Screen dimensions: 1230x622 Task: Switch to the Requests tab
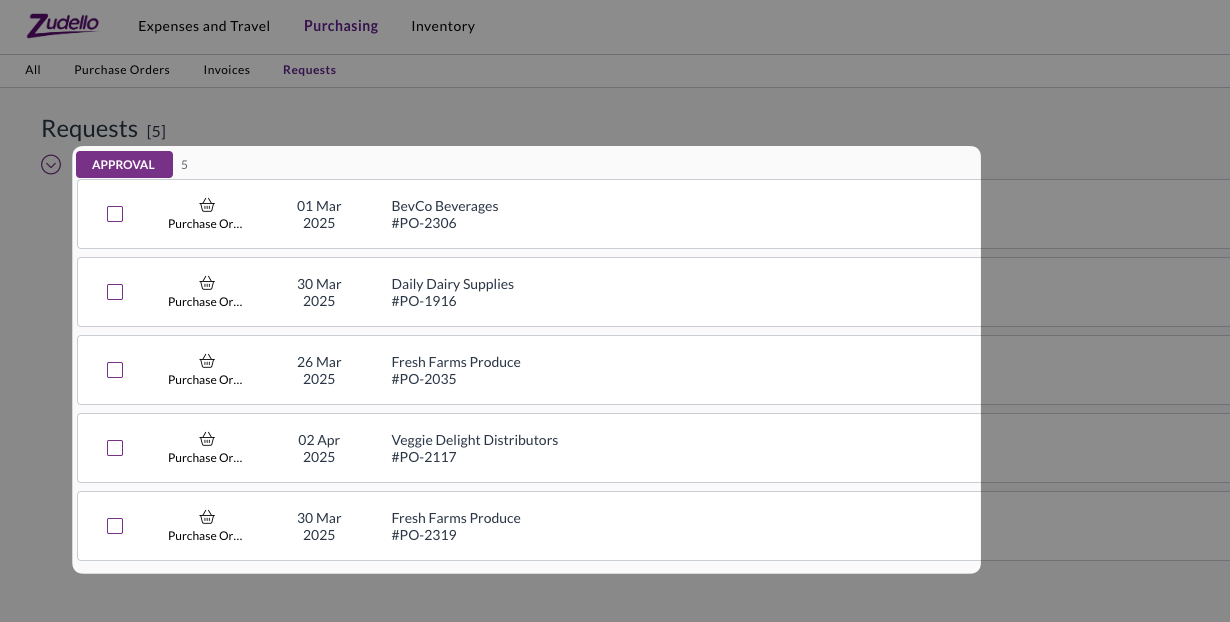tap(310, 70)
